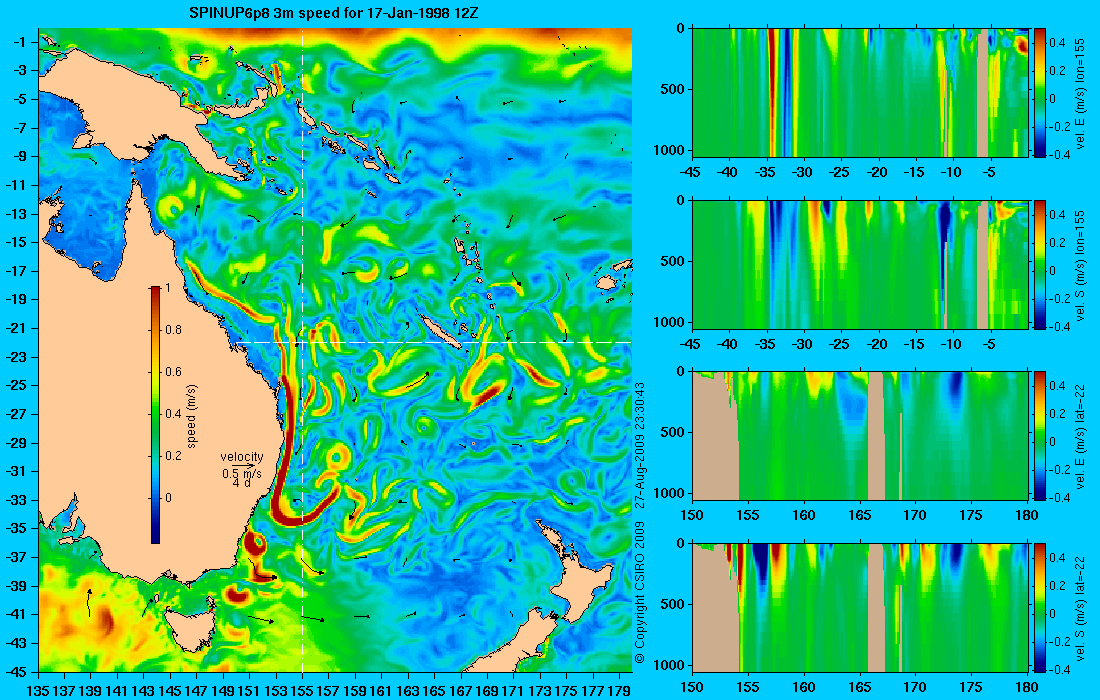Click the '0.5 m/s' velocity scale text
Image resolution: width=1100 pixels, height=700 pixels.
tap(241, 473)
